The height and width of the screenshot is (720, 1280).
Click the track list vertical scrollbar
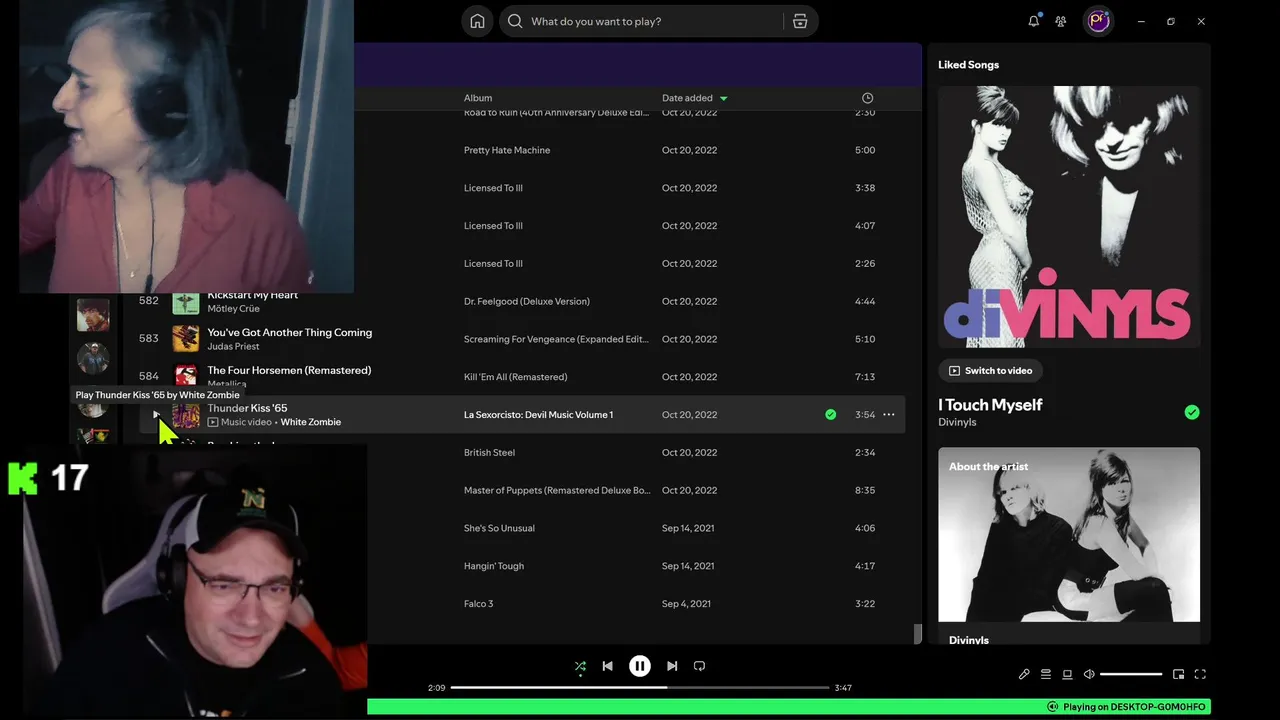click(x=917, y=634)
